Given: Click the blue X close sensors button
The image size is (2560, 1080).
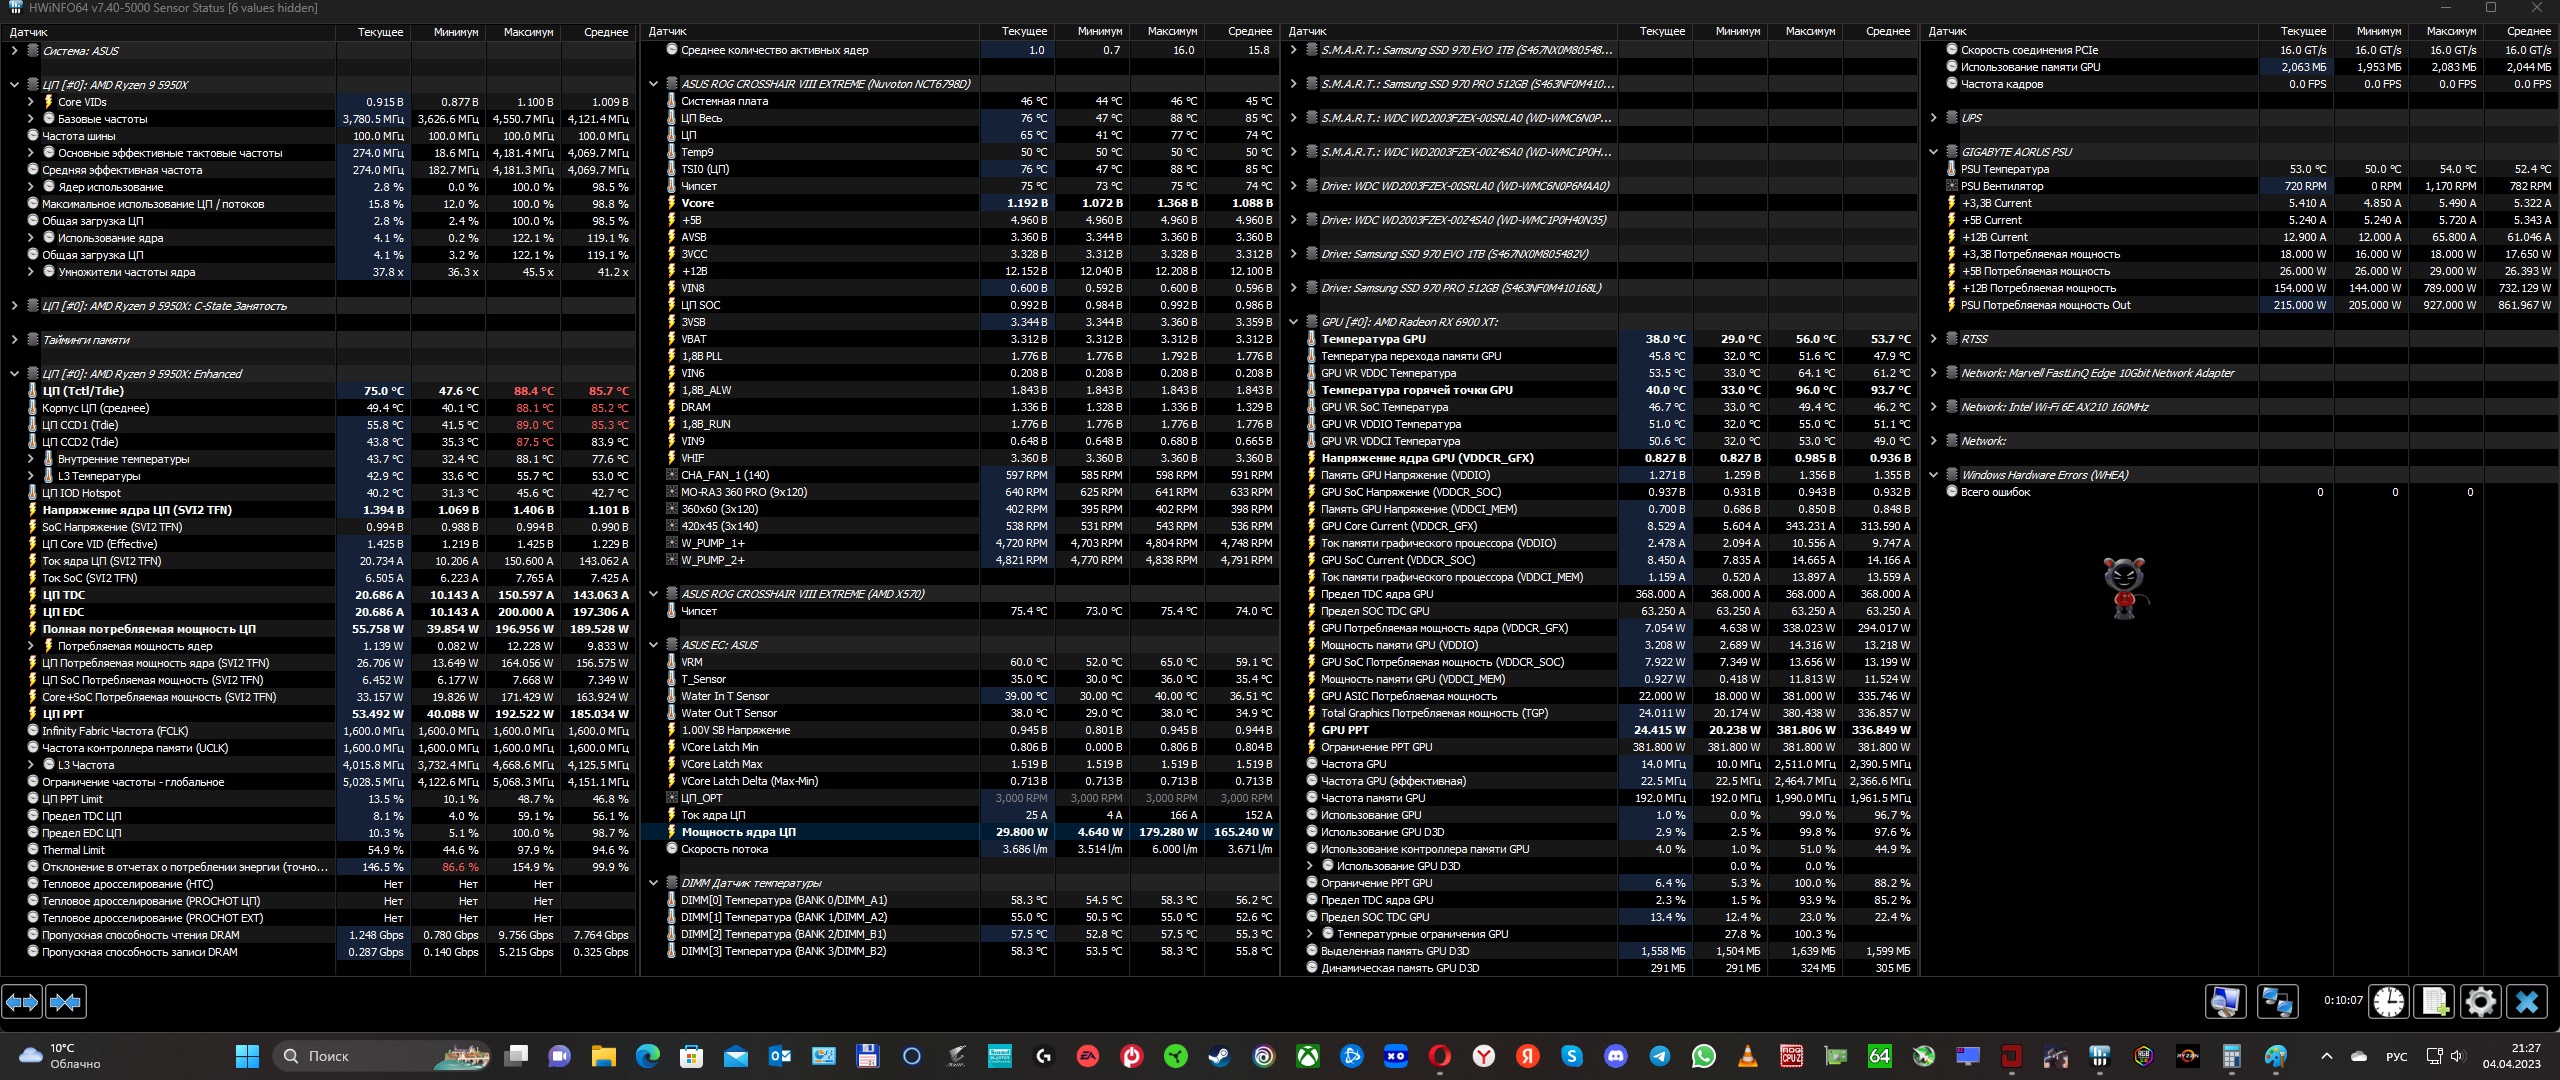Looking at the screenshot, I should tap(2527, 1001).
